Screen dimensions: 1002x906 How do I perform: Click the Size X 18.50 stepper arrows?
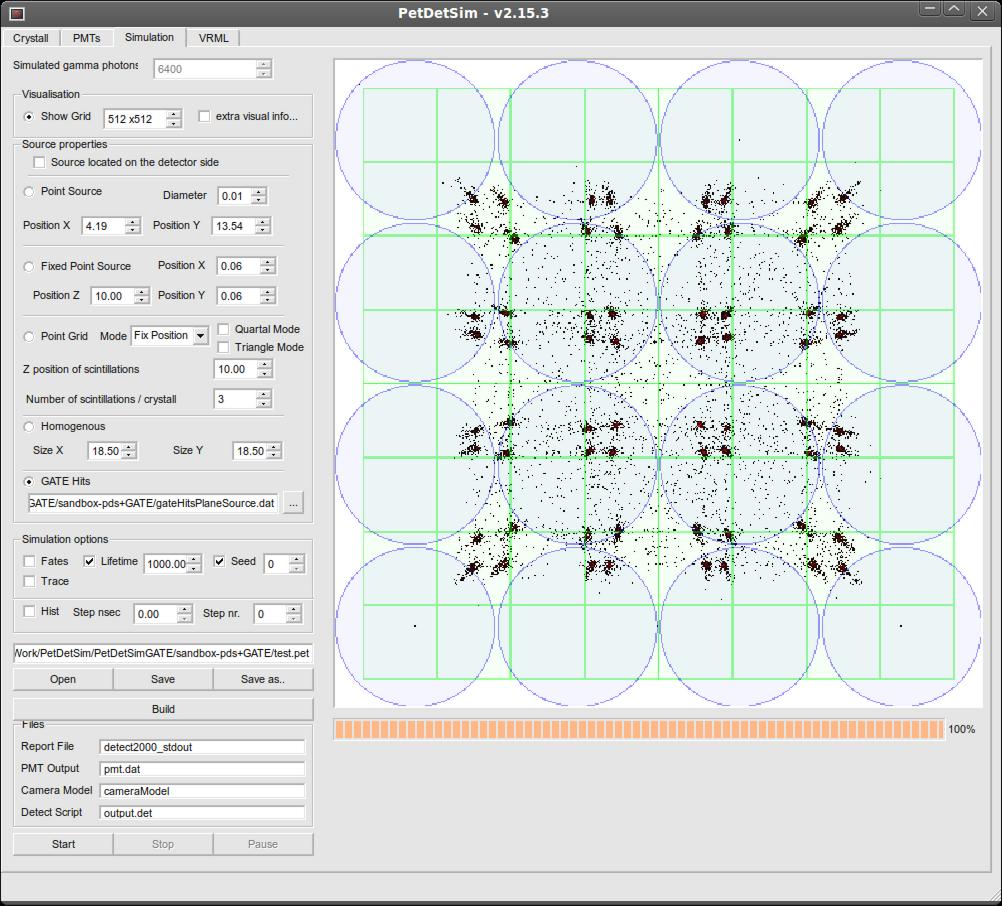coord(128,451)
